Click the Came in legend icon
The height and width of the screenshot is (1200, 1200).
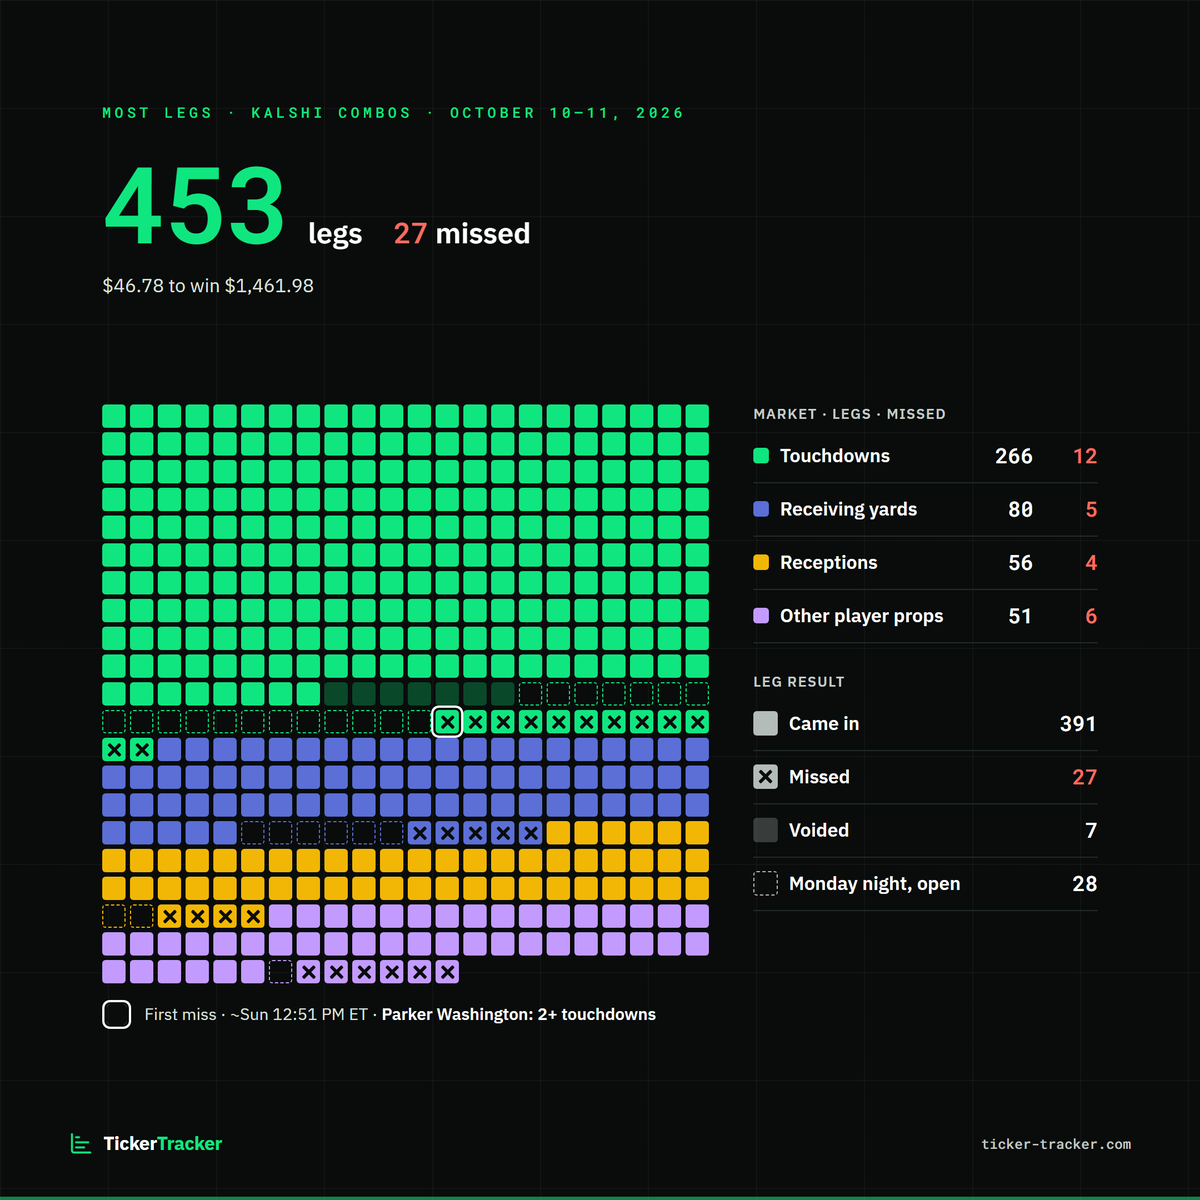click(765, 723)
